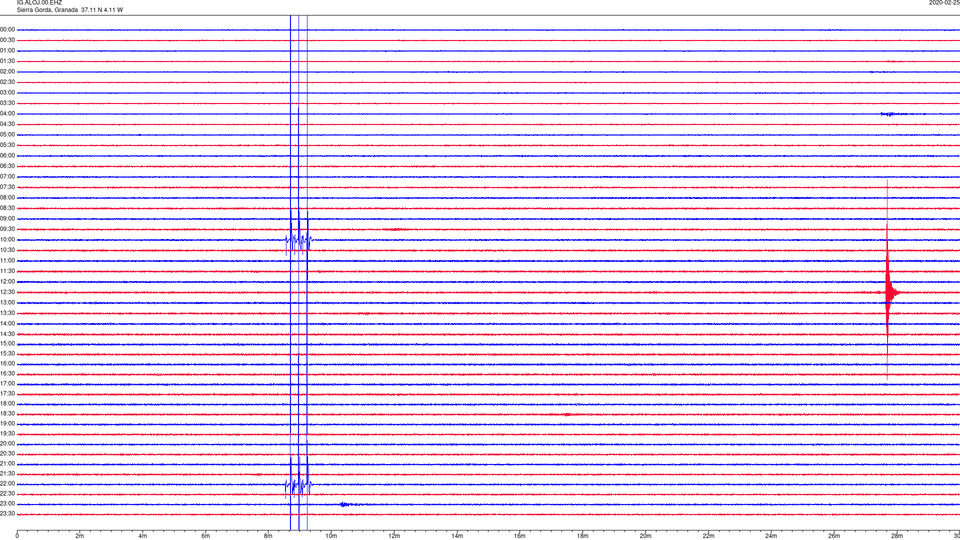960x540 pixels.
Task: Select the 23:00 trace time label
Action: (7, 504)
